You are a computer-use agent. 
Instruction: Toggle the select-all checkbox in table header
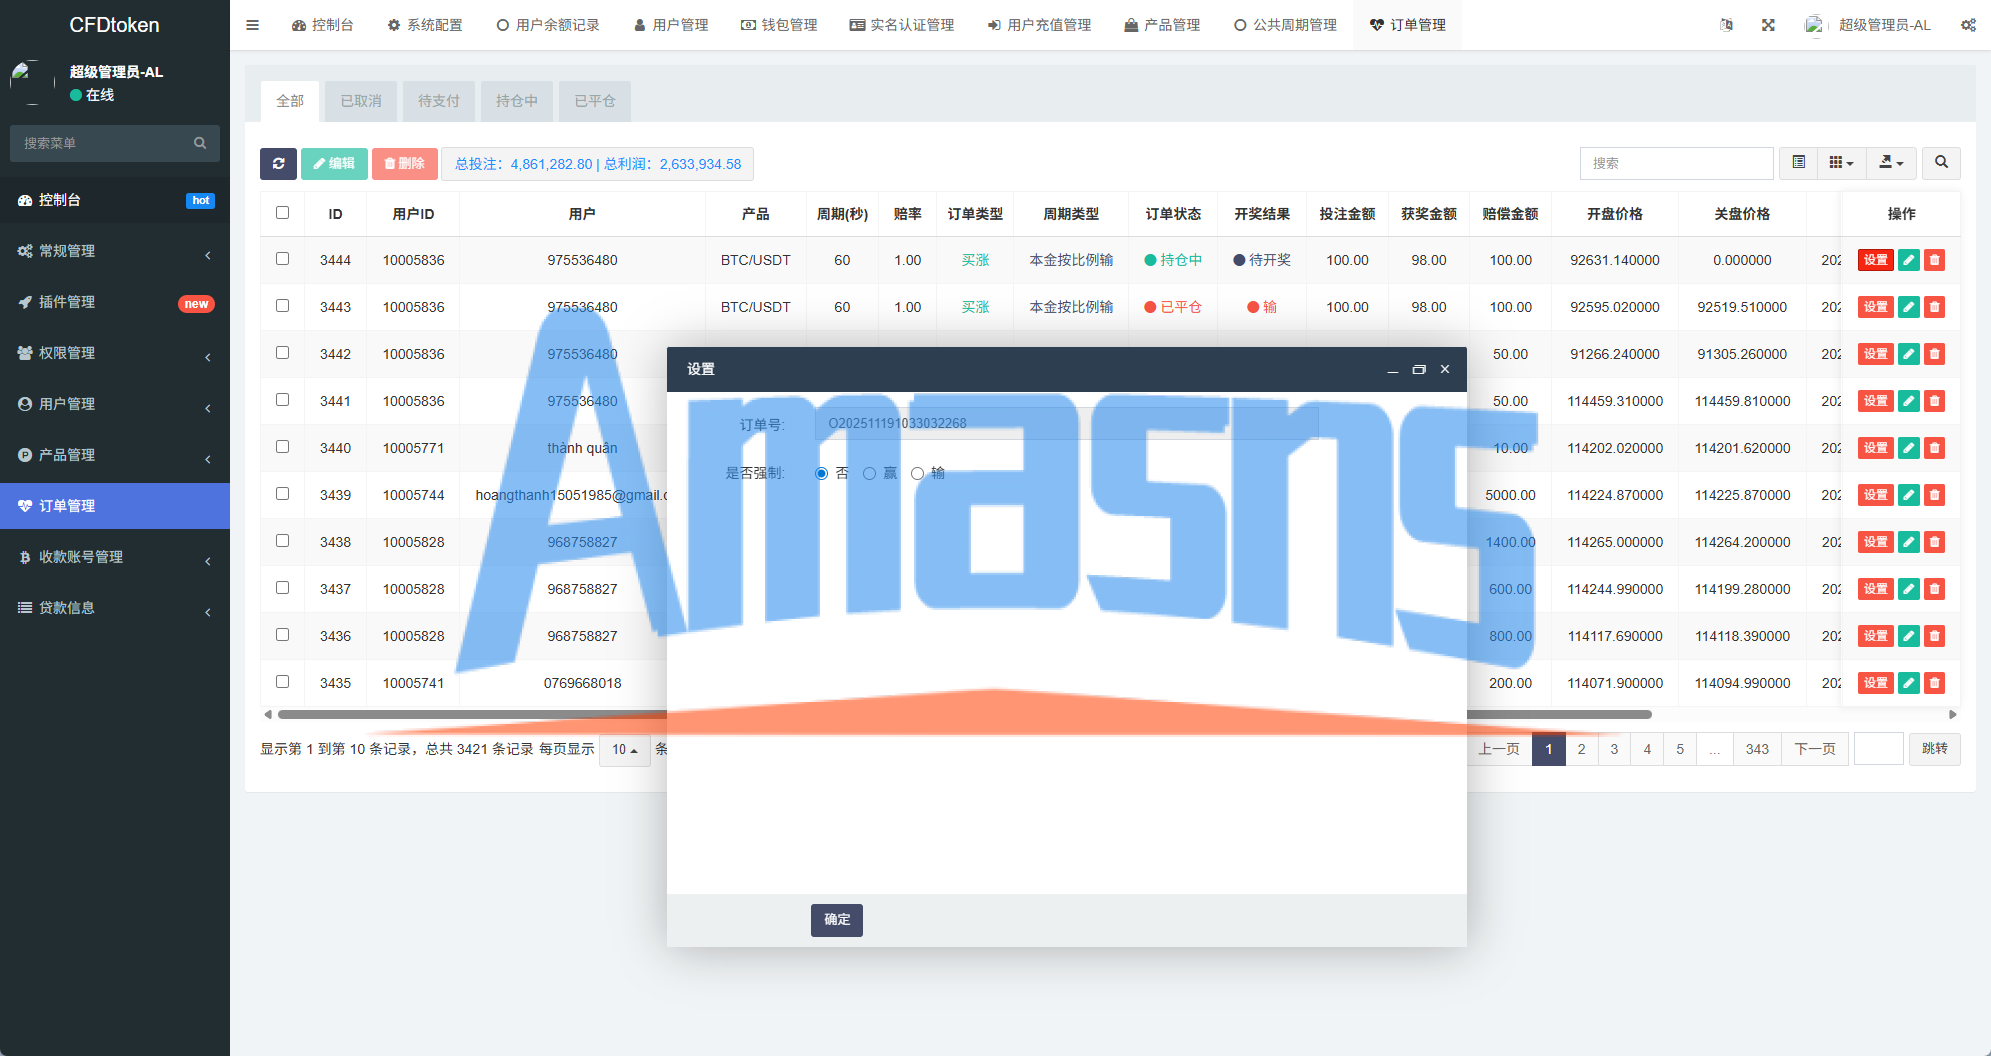click(x=283, y=213)
